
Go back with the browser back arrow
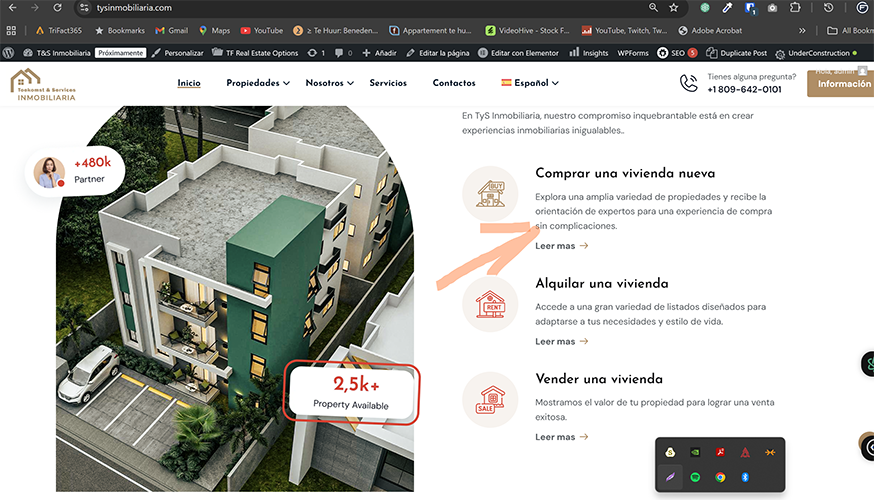tap(12, 8)
